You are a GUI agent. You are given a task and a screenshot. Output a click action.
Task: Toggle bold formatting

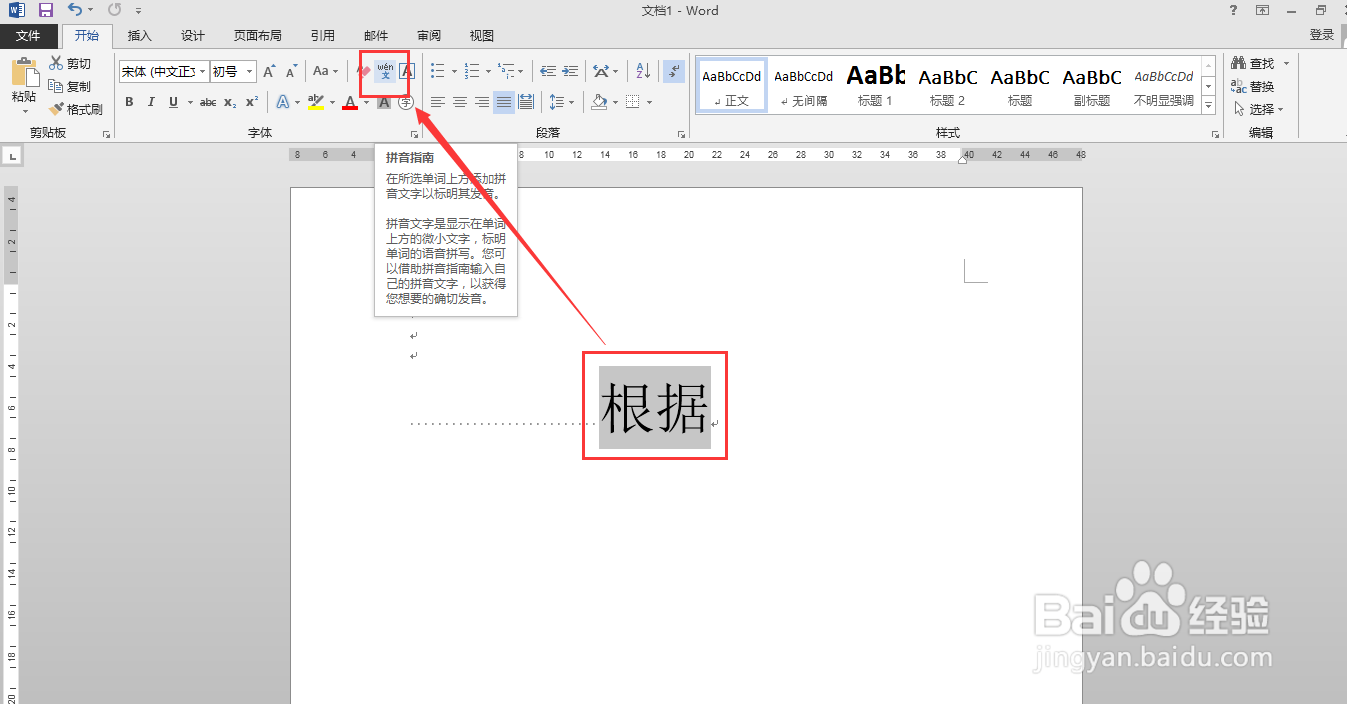click(x=129, y=102)
